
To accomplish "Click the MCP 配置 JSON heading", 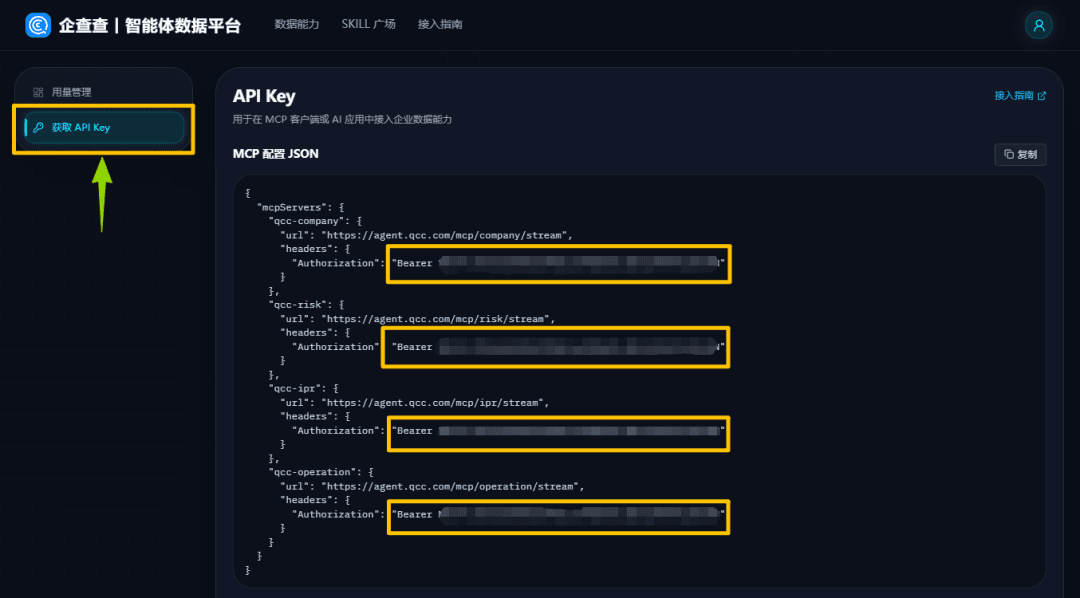I will pos(276,154).
